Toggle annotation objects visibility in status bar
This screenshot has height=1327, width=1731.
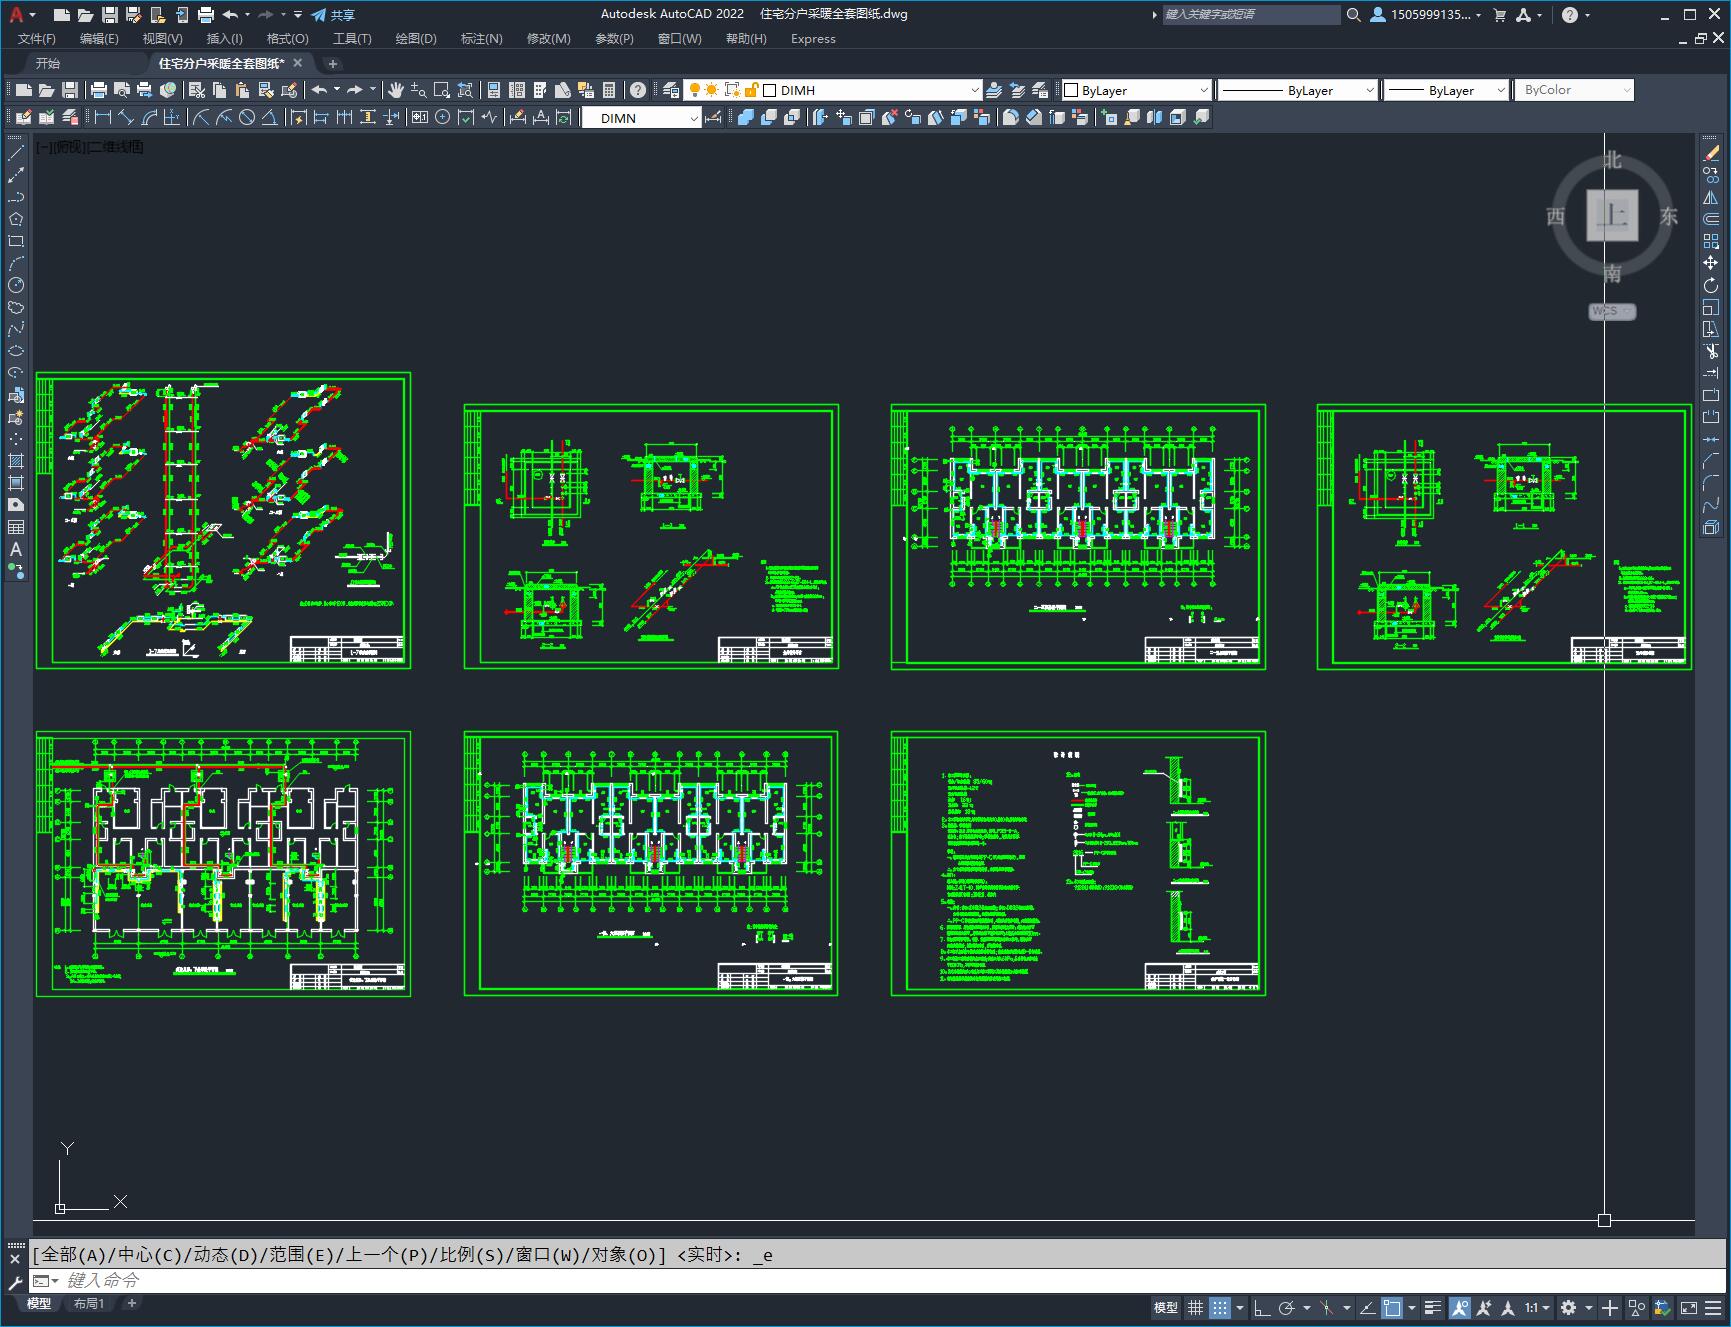point(1459,1307)
